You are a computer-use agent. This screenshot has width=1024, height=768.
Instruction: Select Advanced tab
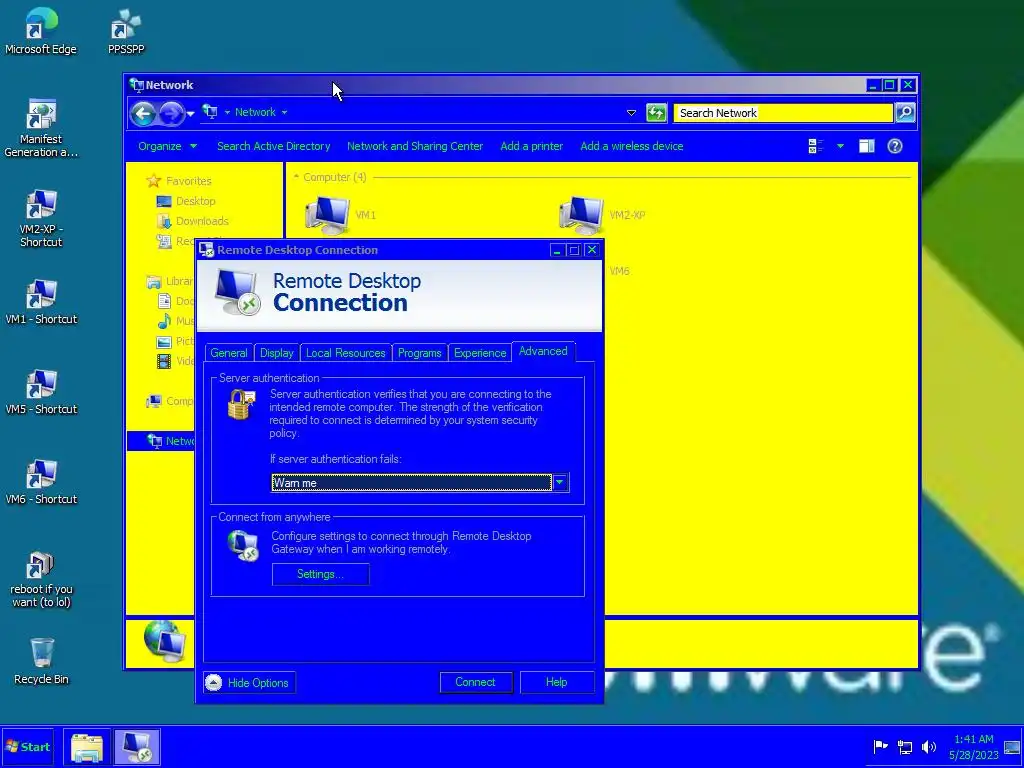tap(543, 351)
